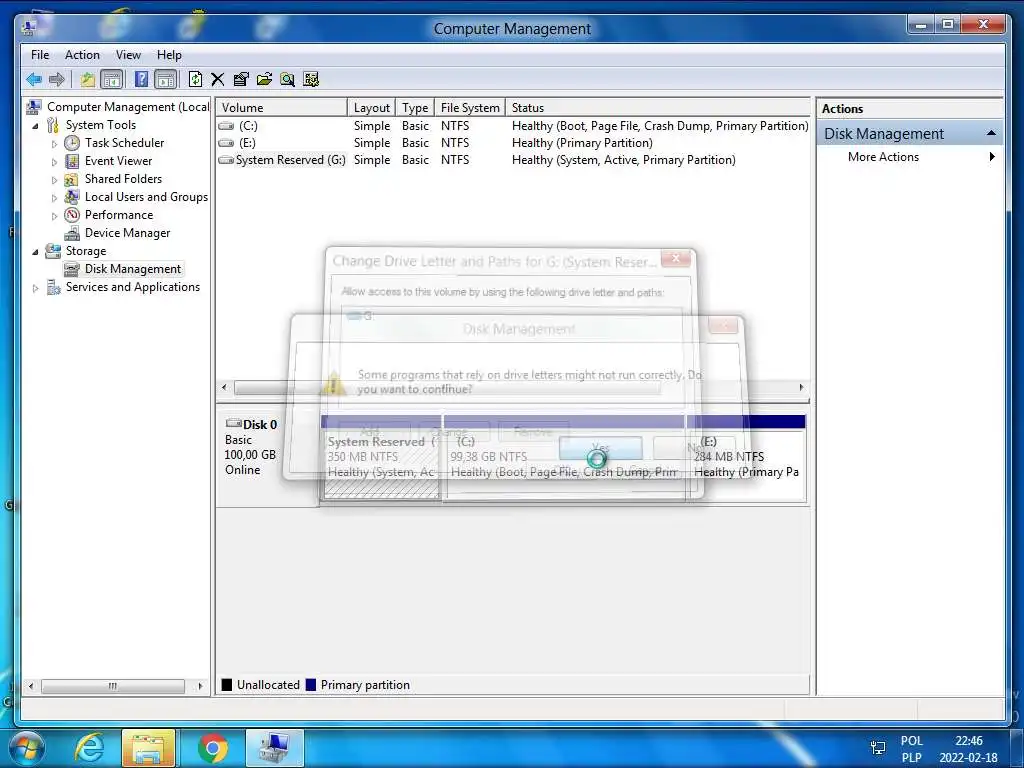The image size is (1024, 768).
Task: Collapse the Storage node
Action: (35, 251)
